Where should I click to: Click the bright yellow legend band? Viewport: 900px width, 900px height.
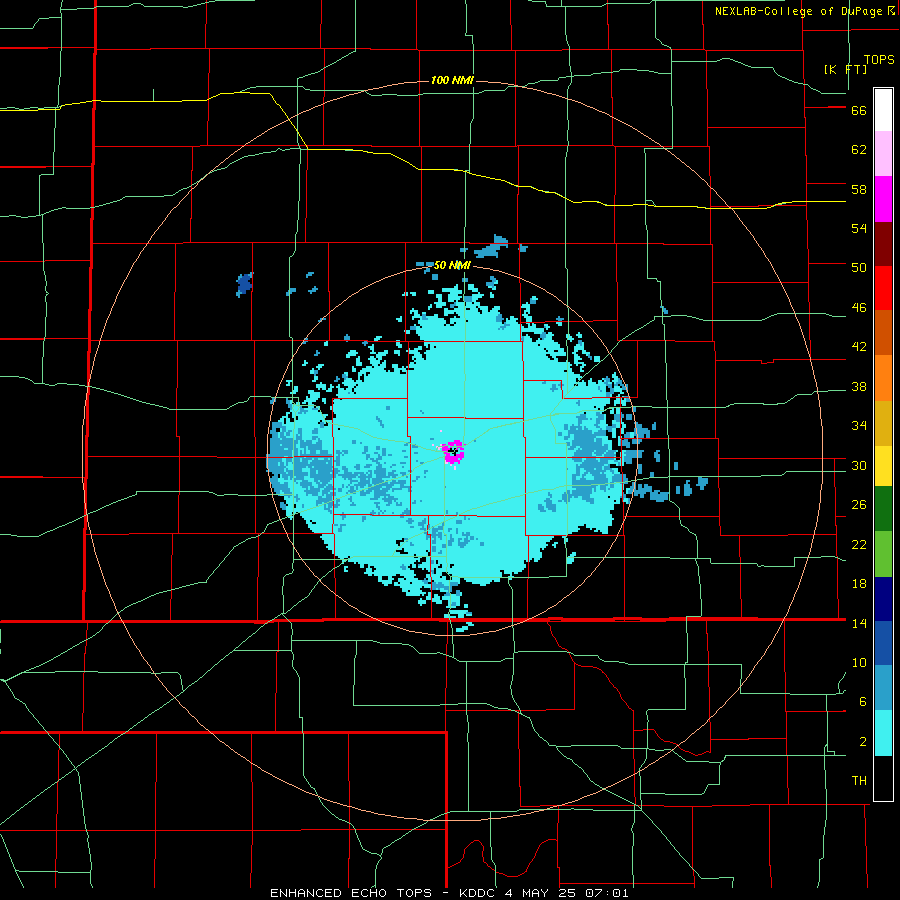click(x=883, y=466)
